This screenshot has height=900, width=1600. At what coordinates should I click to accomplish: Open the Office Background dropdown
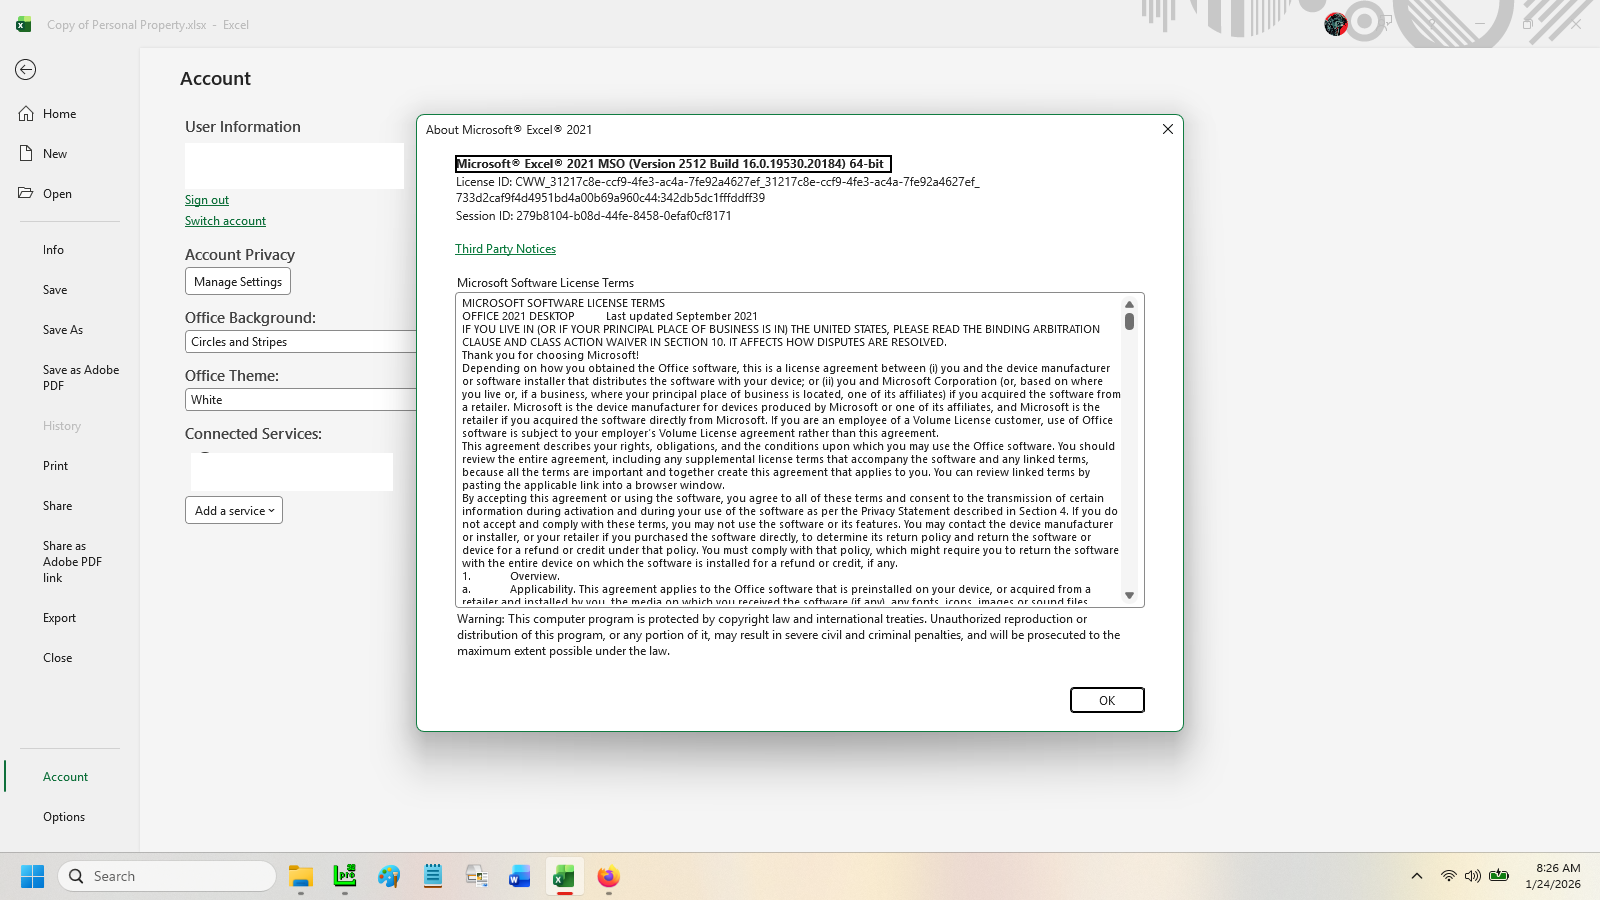point(301,342)
